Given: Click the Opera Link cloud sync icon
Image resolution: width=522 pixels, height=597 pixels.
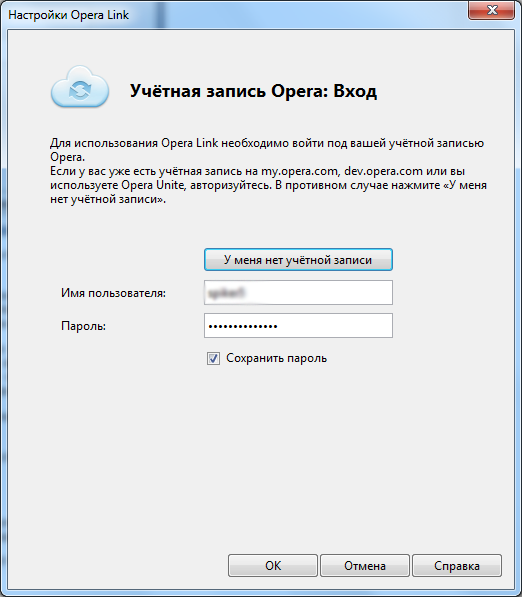Looking at the screenshot, I should click(x=80, y=87).
